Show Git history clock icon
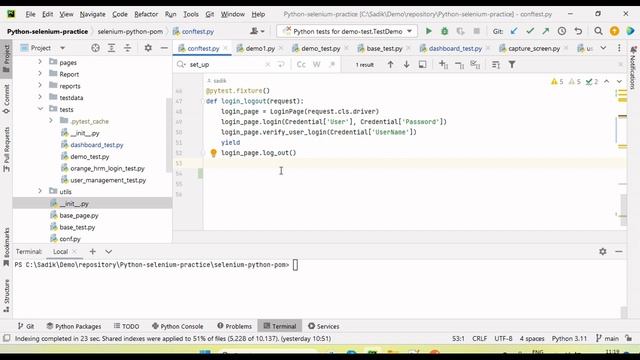Image resolution: width=640 pixels, height=360 pixels. (x=562, y=31)
